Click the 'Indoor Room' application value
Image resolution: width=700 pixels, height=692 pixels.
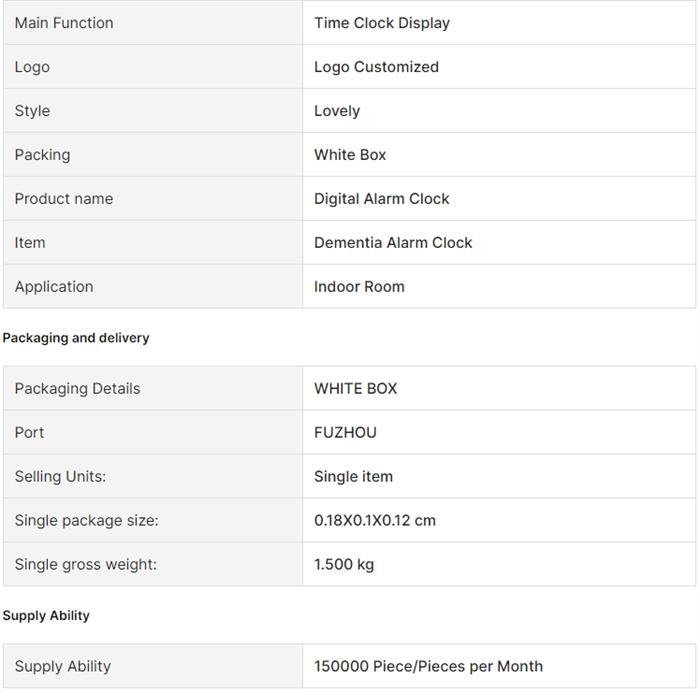[x=359, y=287]
